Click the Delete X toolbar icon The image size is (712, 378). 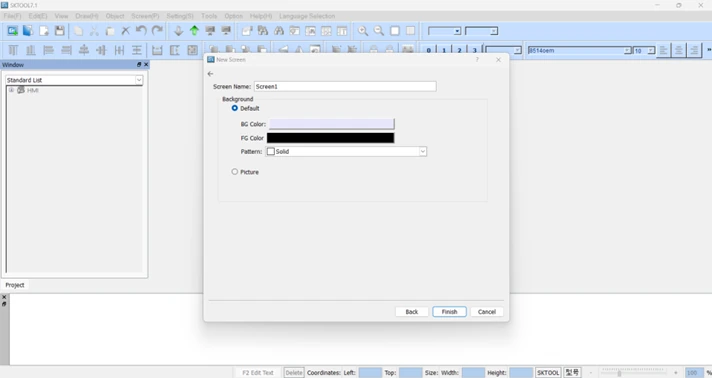[125, 31]
